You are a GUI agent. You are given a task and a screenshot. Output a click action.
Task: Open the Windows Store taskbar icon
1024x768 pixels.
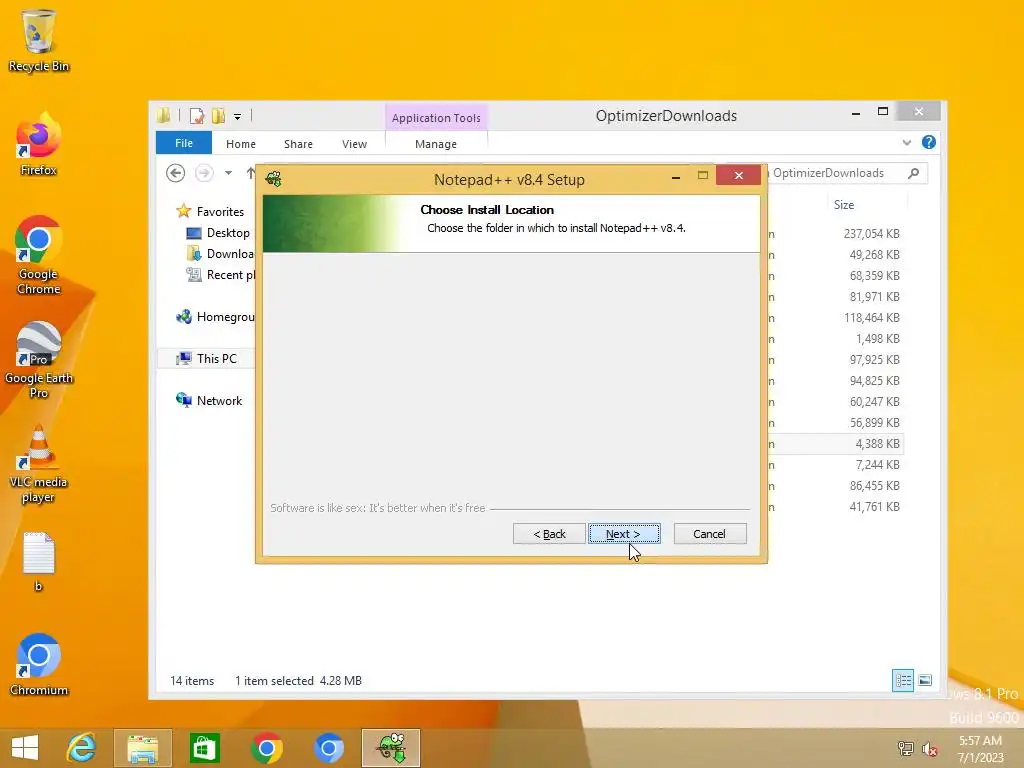tap(204, 748)
